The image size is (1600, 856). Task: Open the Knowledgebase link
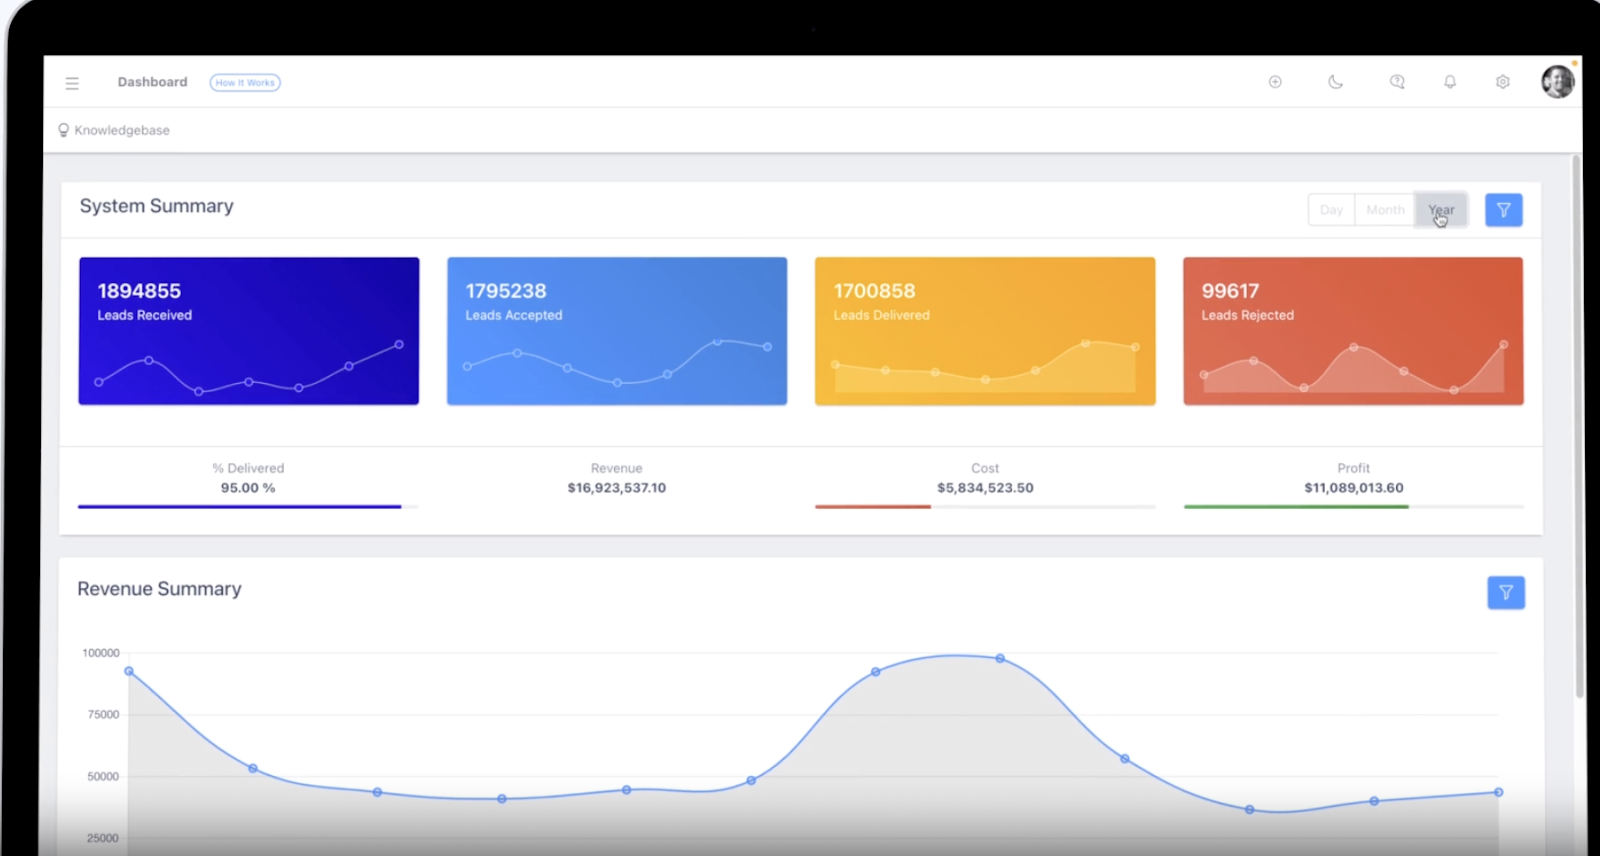tap(122, 130)
